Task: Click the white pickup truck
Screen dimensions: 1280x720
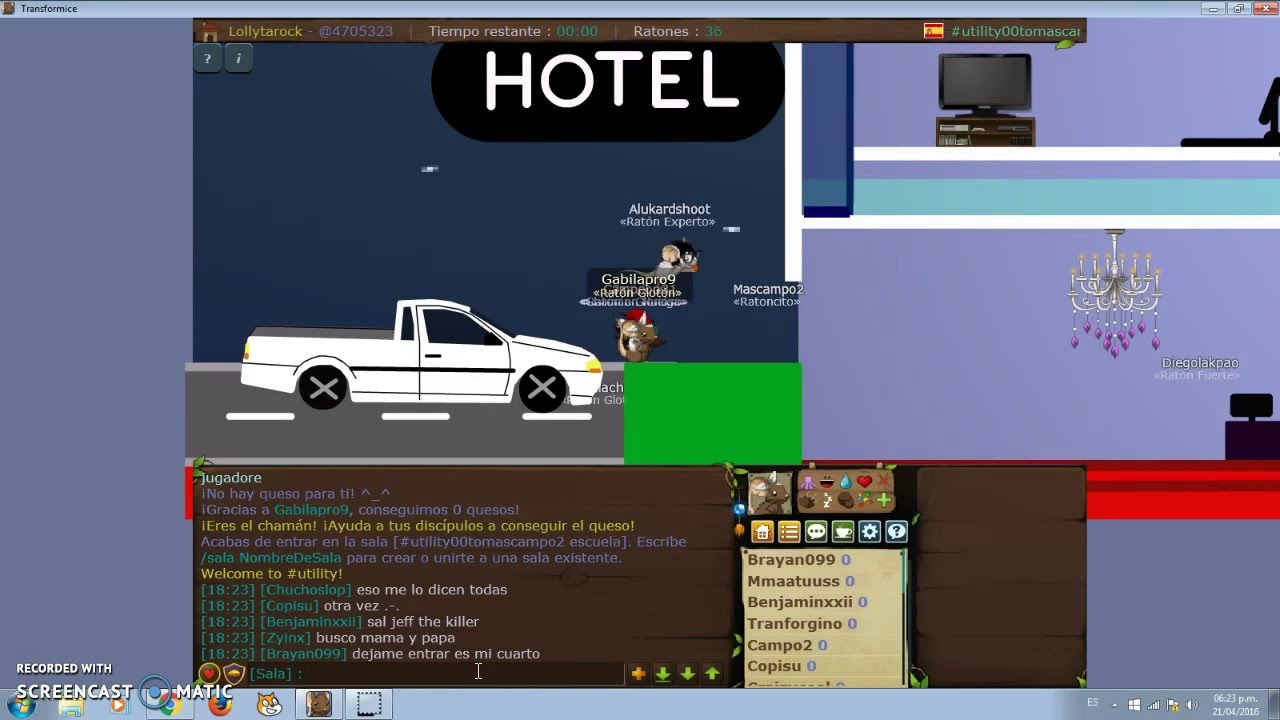Action: pos(420,353)
